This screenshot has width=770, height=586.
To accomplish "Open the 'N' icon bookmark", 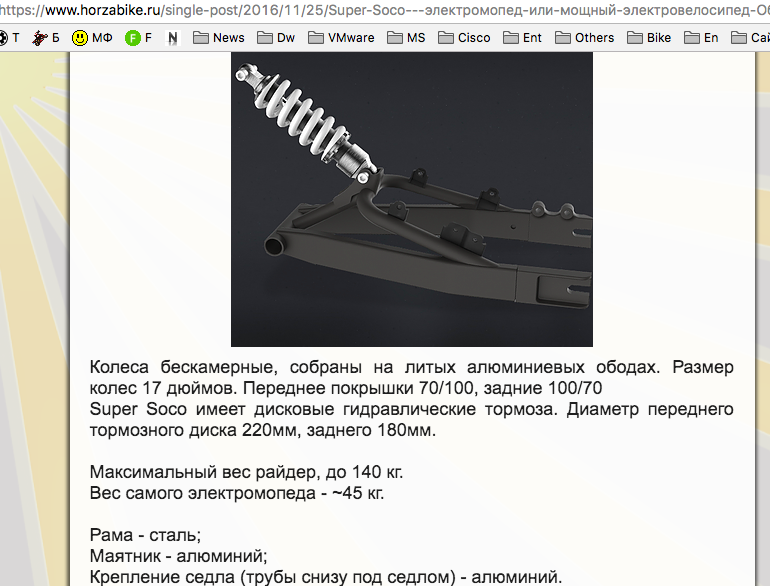I will (172, 38).
